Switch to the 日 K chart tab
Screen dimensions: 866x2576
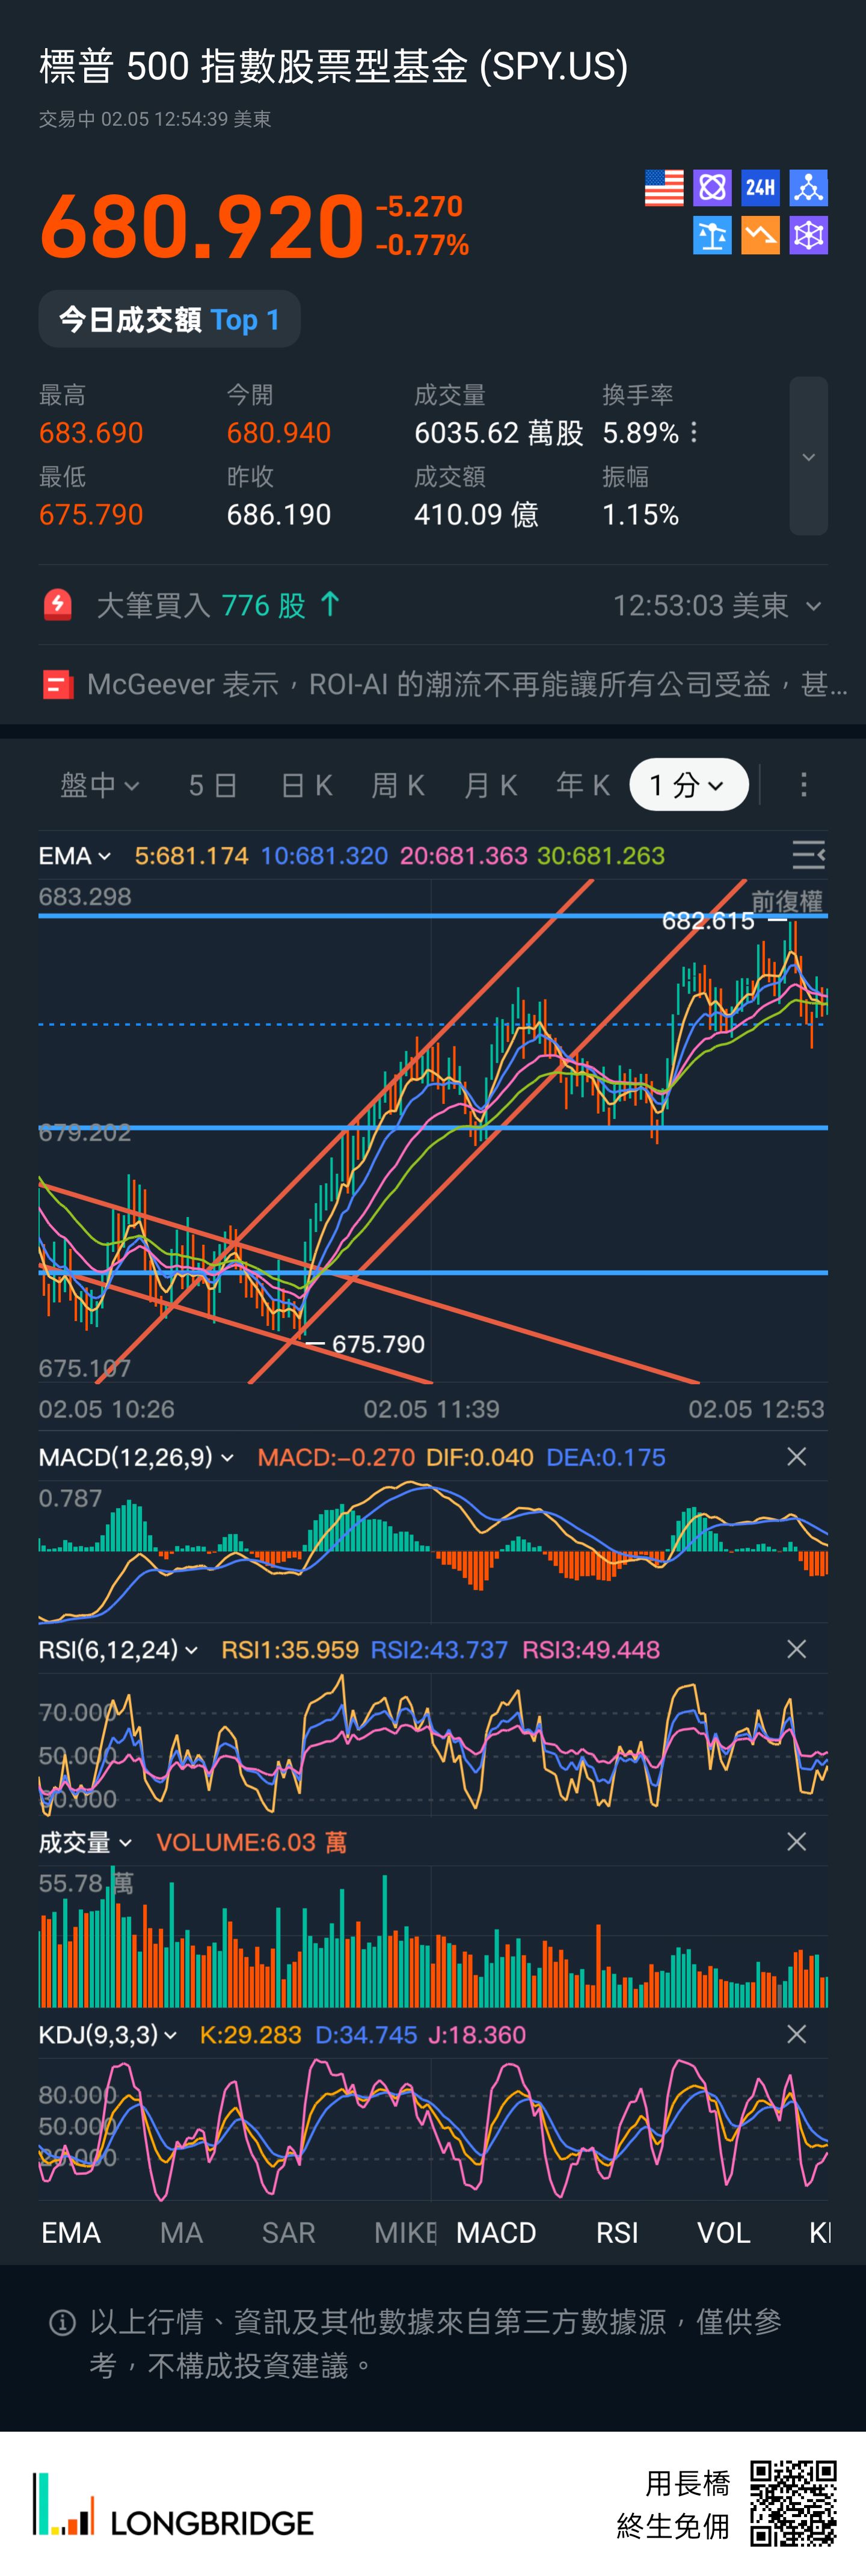[306, 785]
